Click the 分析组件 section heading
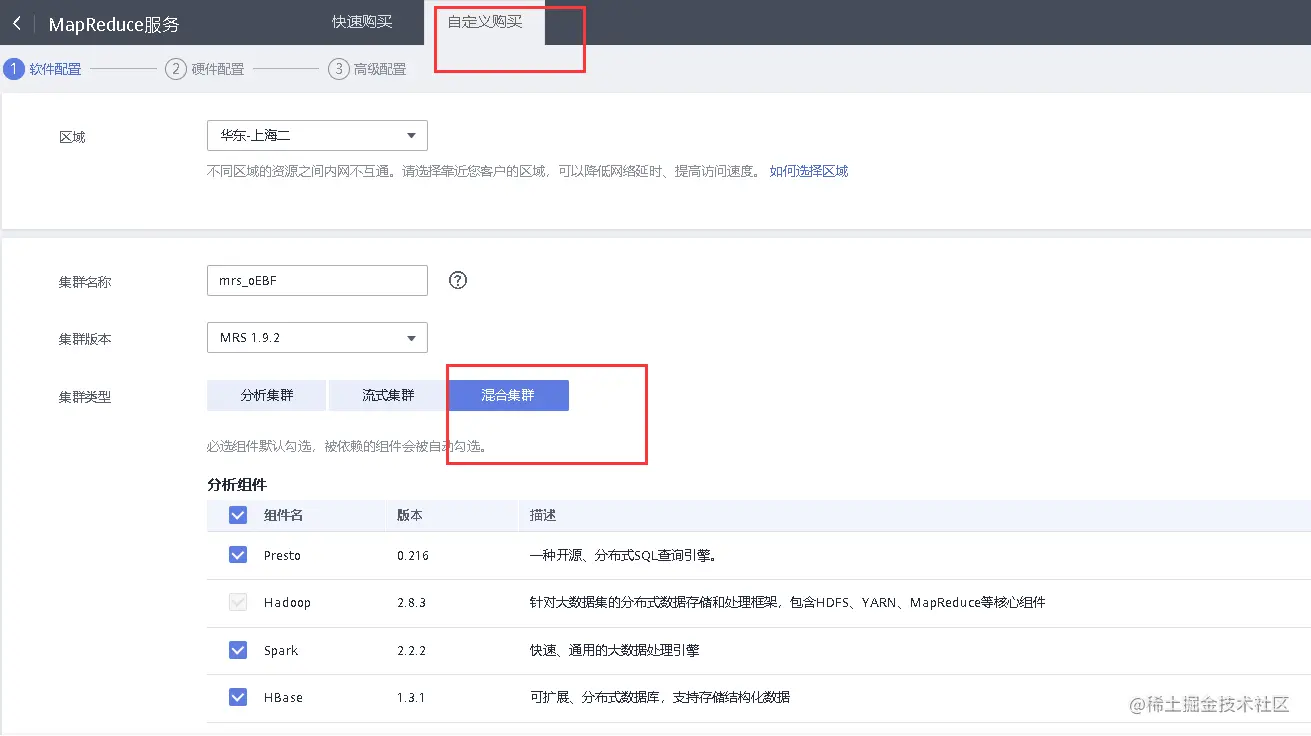The height and width of the screenshot is (736, 1311). tap(237, 484)
